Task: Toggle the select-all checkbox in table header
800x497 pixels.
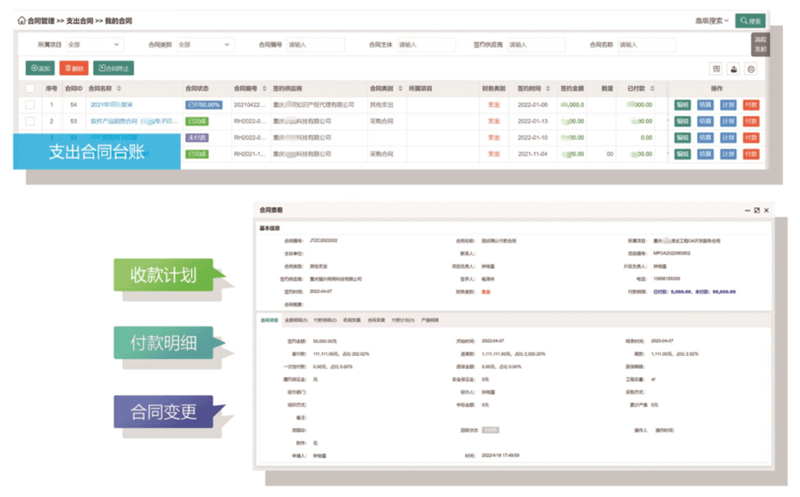Action: click(x=30, y=88)
